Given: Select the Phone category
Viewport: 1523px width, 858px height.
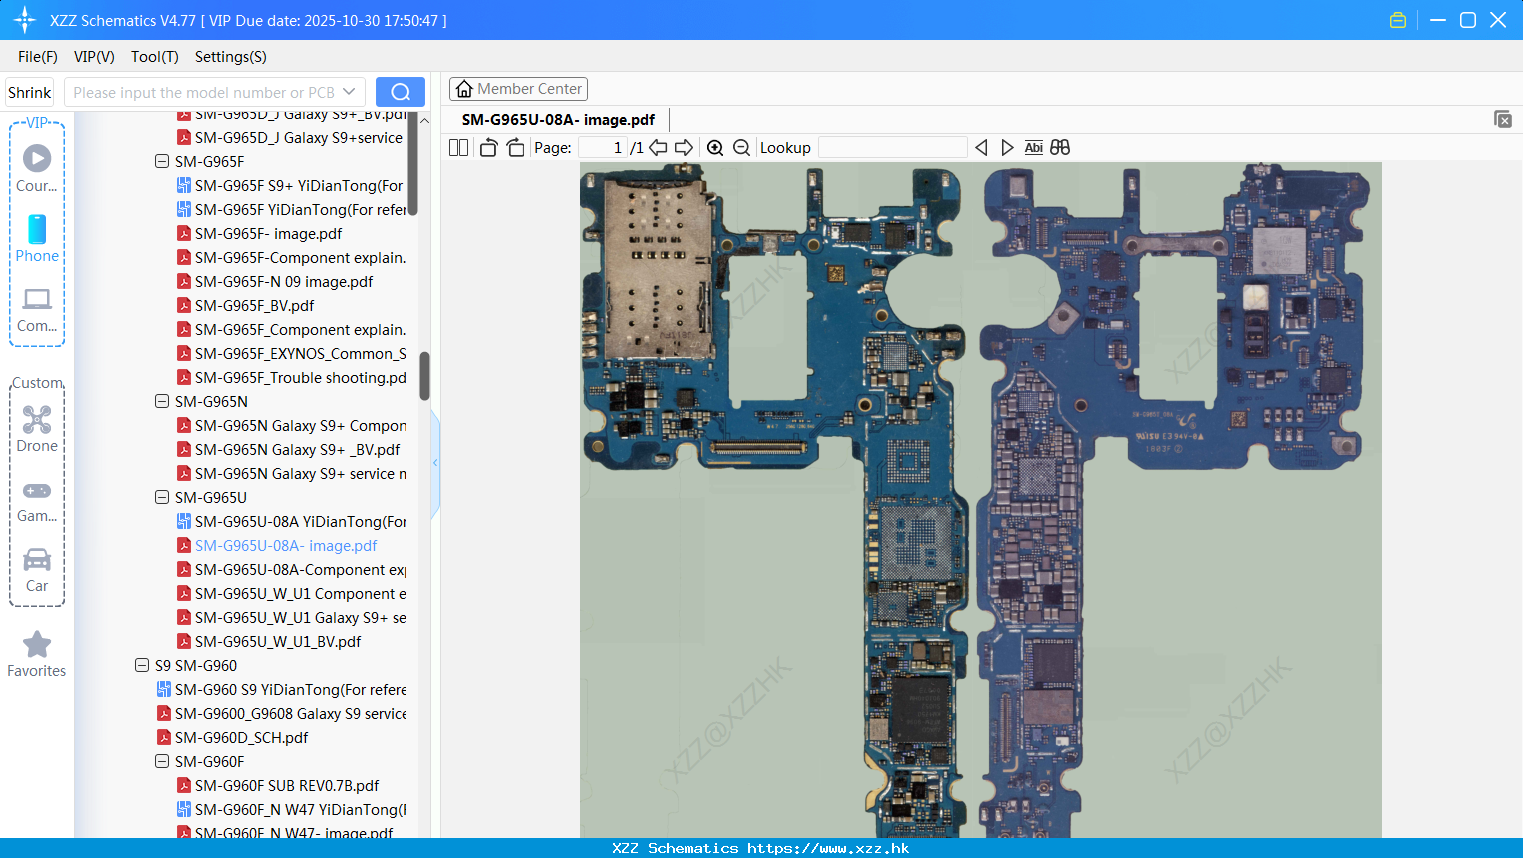Looking at the screenshot, I should [x=37, y=238].
